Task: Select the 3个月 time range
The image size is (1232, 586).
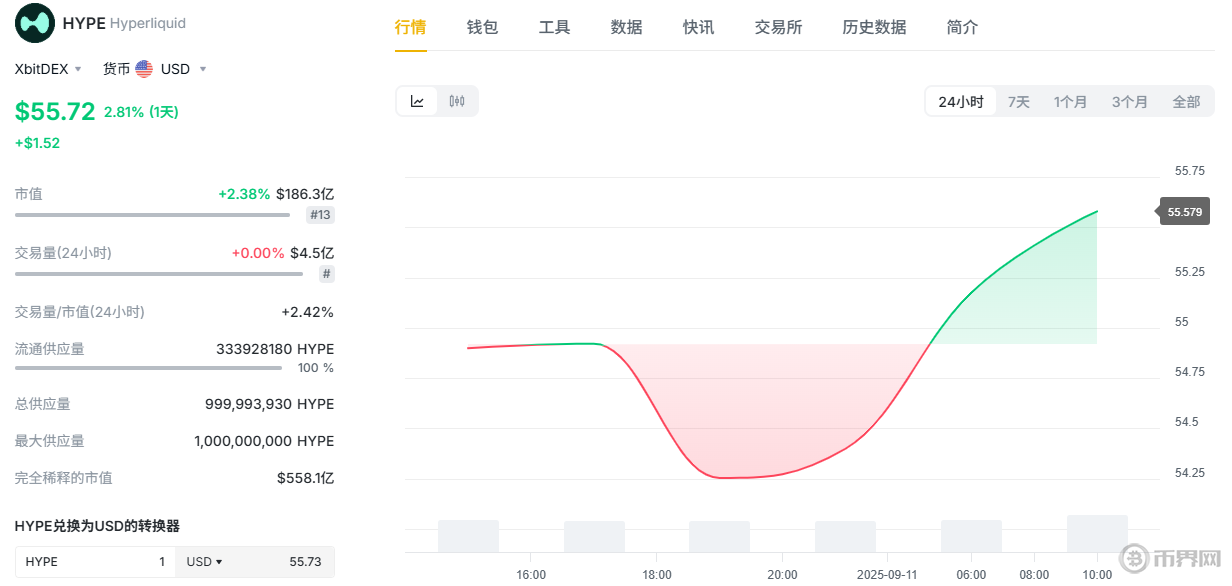Action: coord(1129,102)
